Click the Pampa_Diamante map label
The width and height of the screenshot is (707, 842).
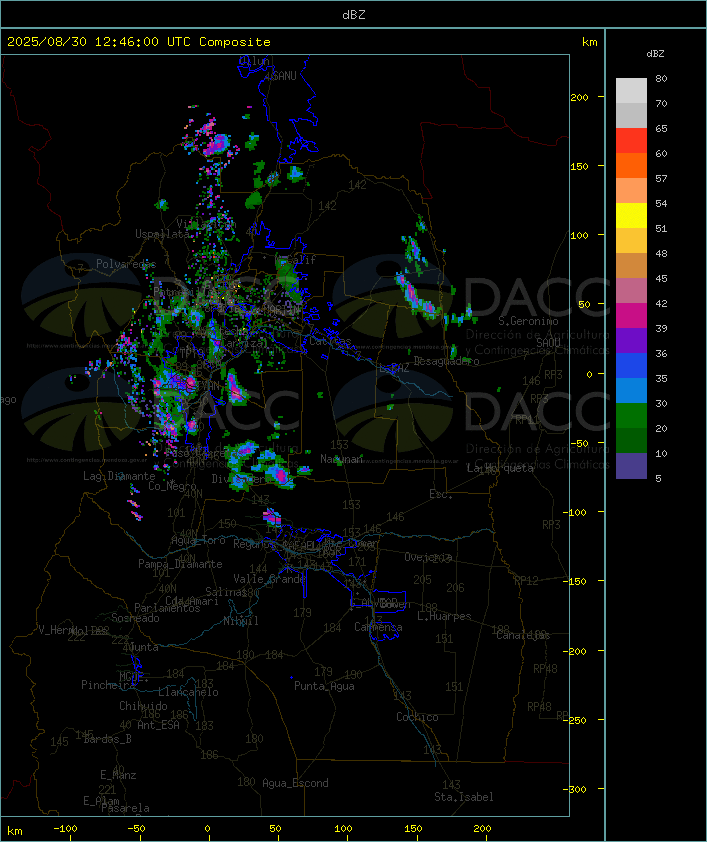click(x=180, y=564)
